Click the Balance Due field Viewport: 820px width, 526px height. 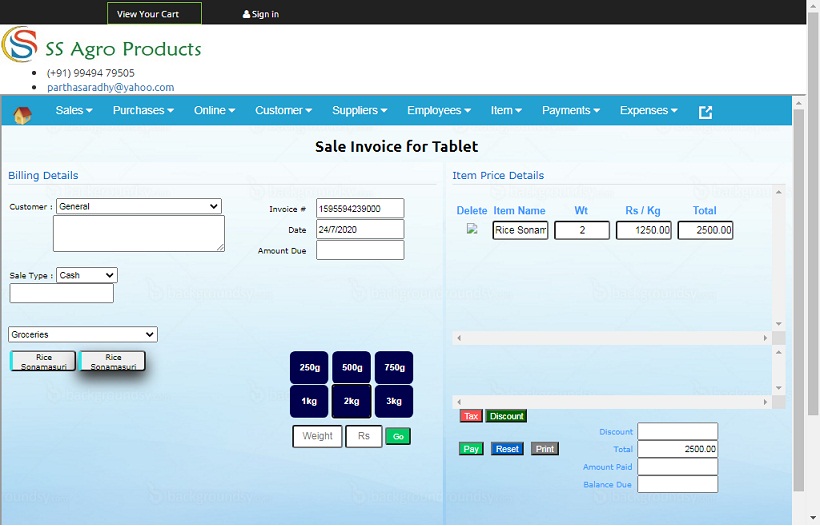677,484
